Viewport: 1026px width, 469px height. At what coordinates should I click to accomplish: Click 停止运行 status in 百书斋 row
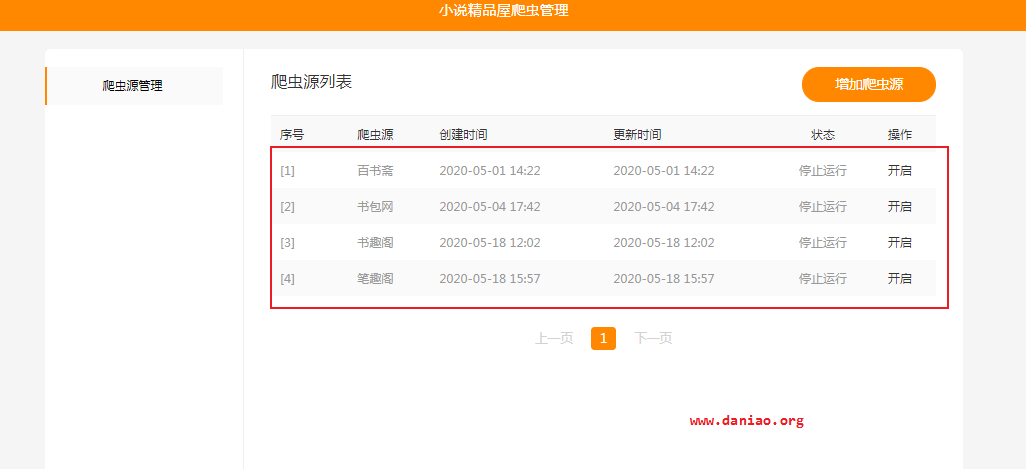[823, 171]
